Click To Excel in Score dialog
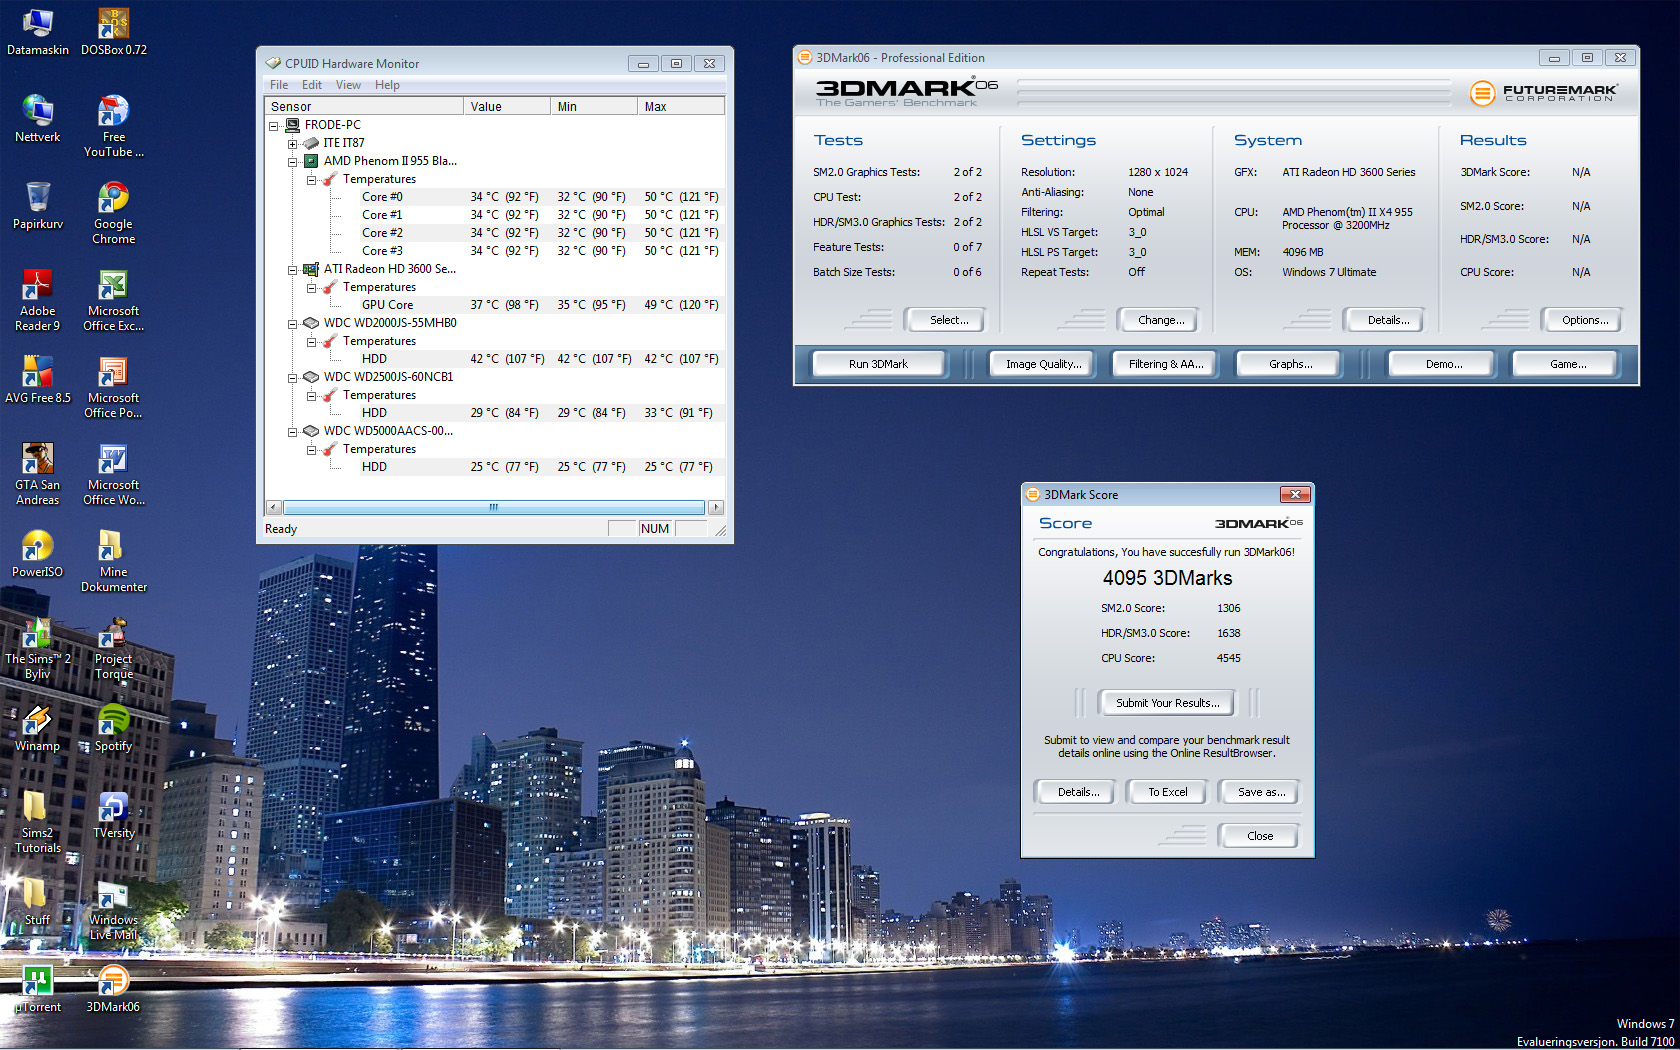The width and height of the screenshot is (1680, 1050). coord(1167,792)
